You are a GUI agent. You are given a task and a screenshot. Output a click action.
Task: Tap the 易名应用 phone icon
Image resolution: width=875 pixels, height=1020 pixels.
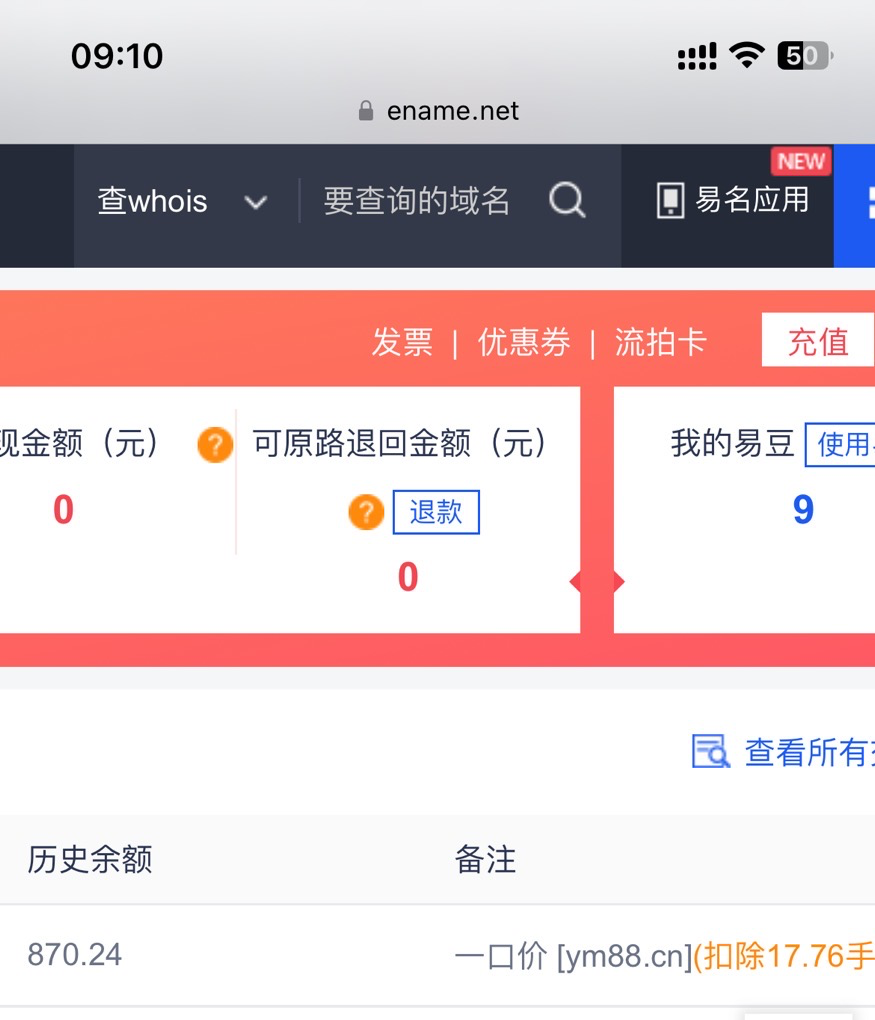(x=669, y=201)
